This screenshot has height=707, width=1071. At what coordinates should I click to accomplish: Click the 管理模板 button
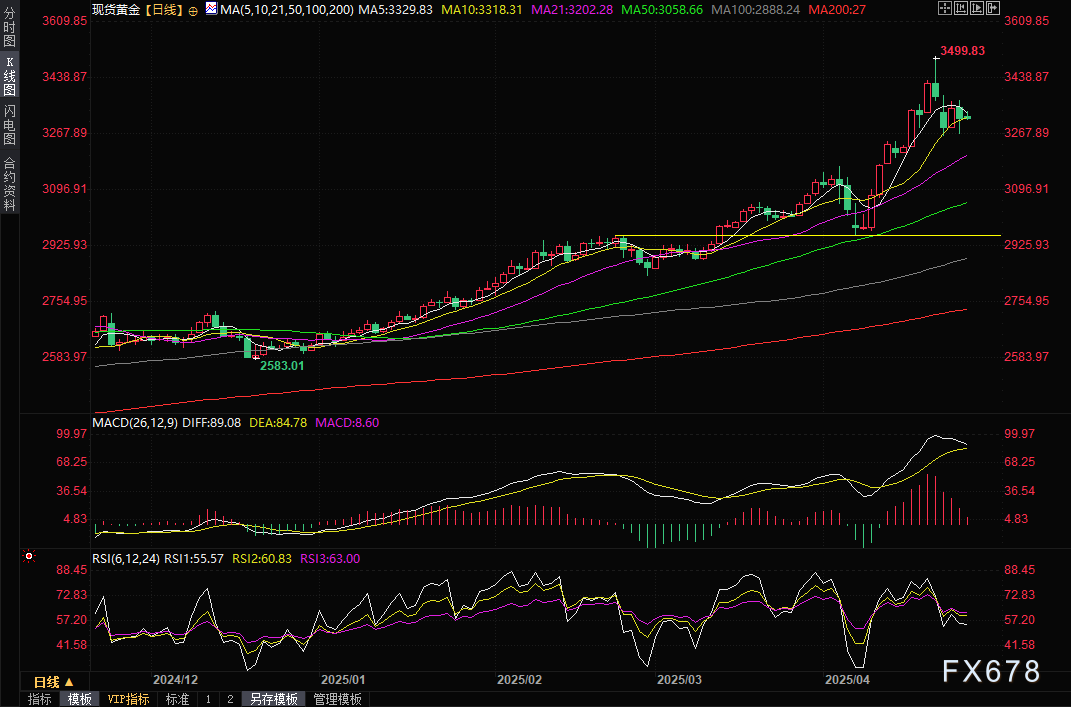click(x=337, y=699)
